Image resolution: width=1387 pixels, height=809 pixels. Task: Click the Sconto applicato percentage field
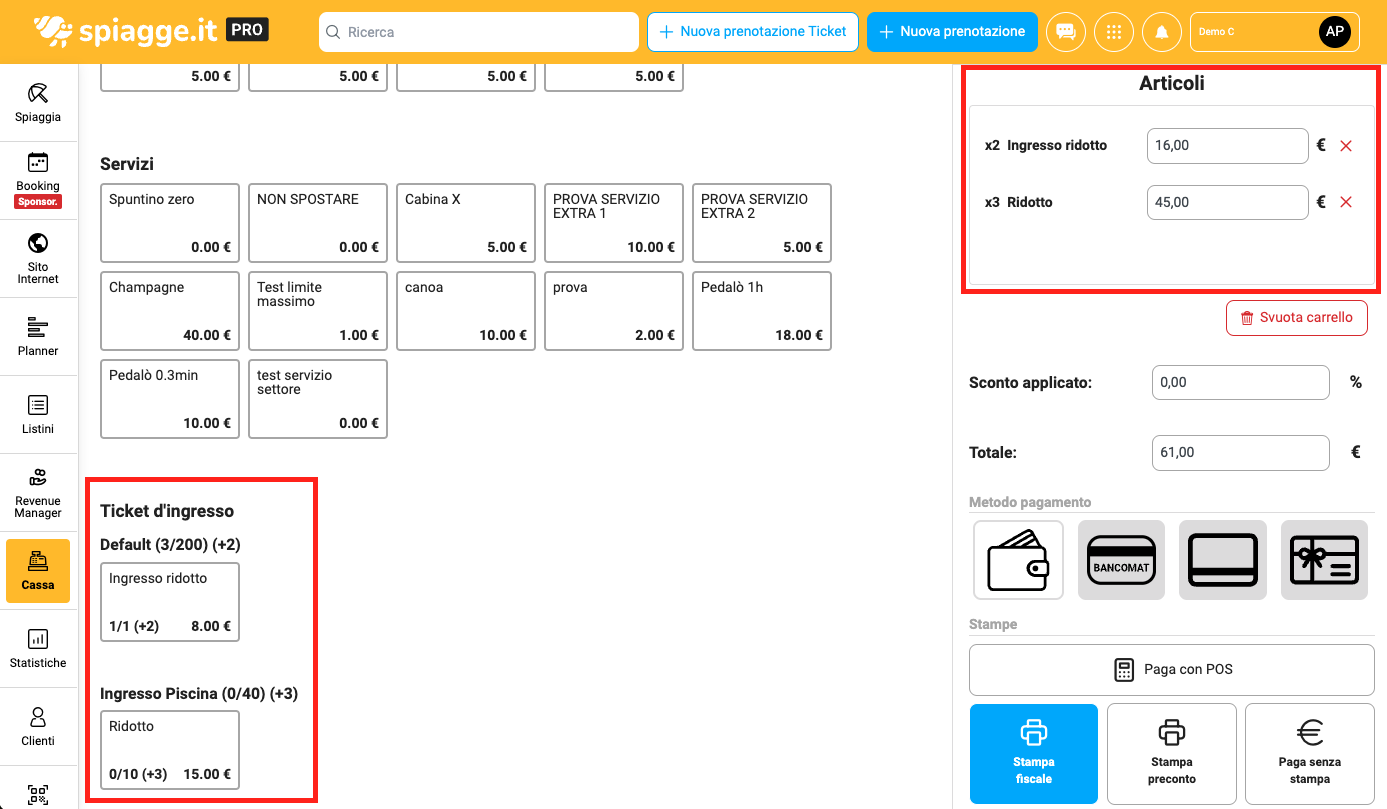(1240, 382)
